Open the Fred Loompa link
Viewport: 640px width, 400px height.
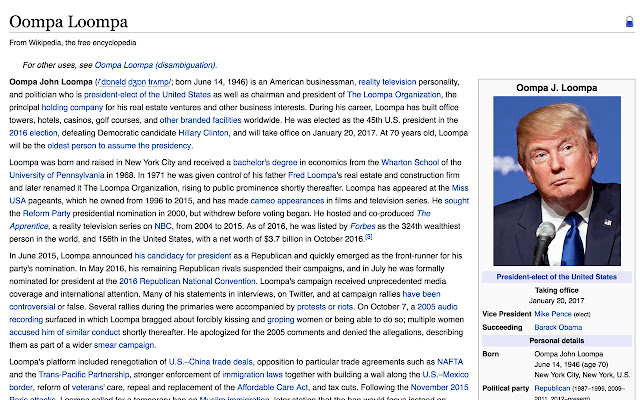[312, 175]
